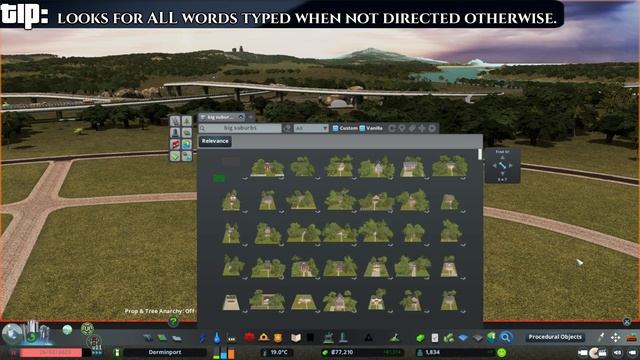
Task: Click the left arrow in rotation panel
Action: coord(494,166)
